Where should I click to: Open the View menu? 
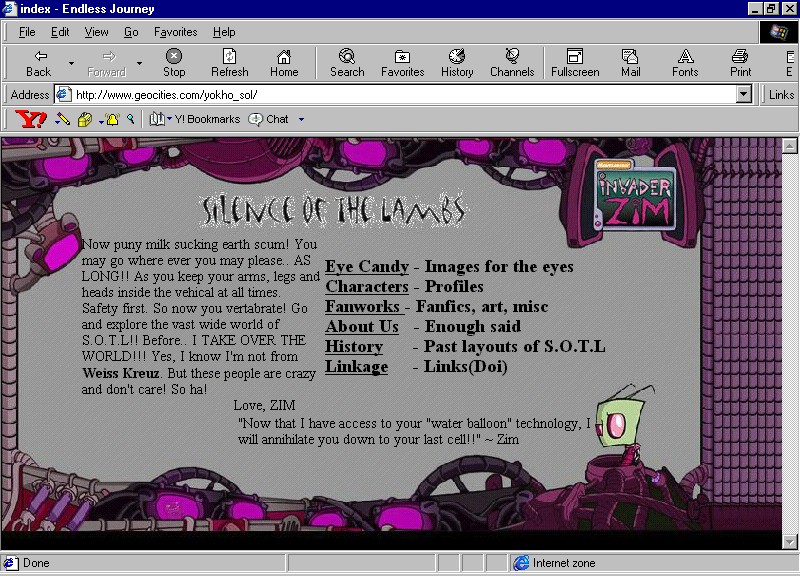(x=96, y=32)
